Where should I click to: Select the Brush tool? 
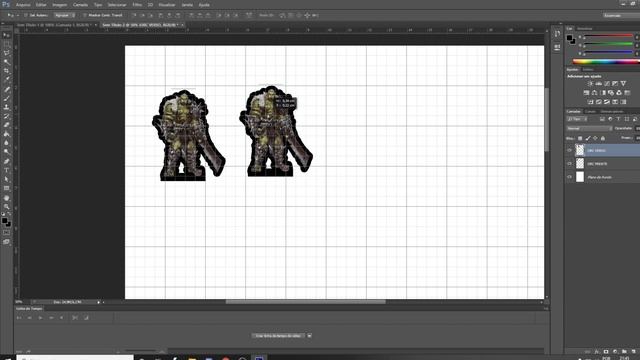(7, 98)
